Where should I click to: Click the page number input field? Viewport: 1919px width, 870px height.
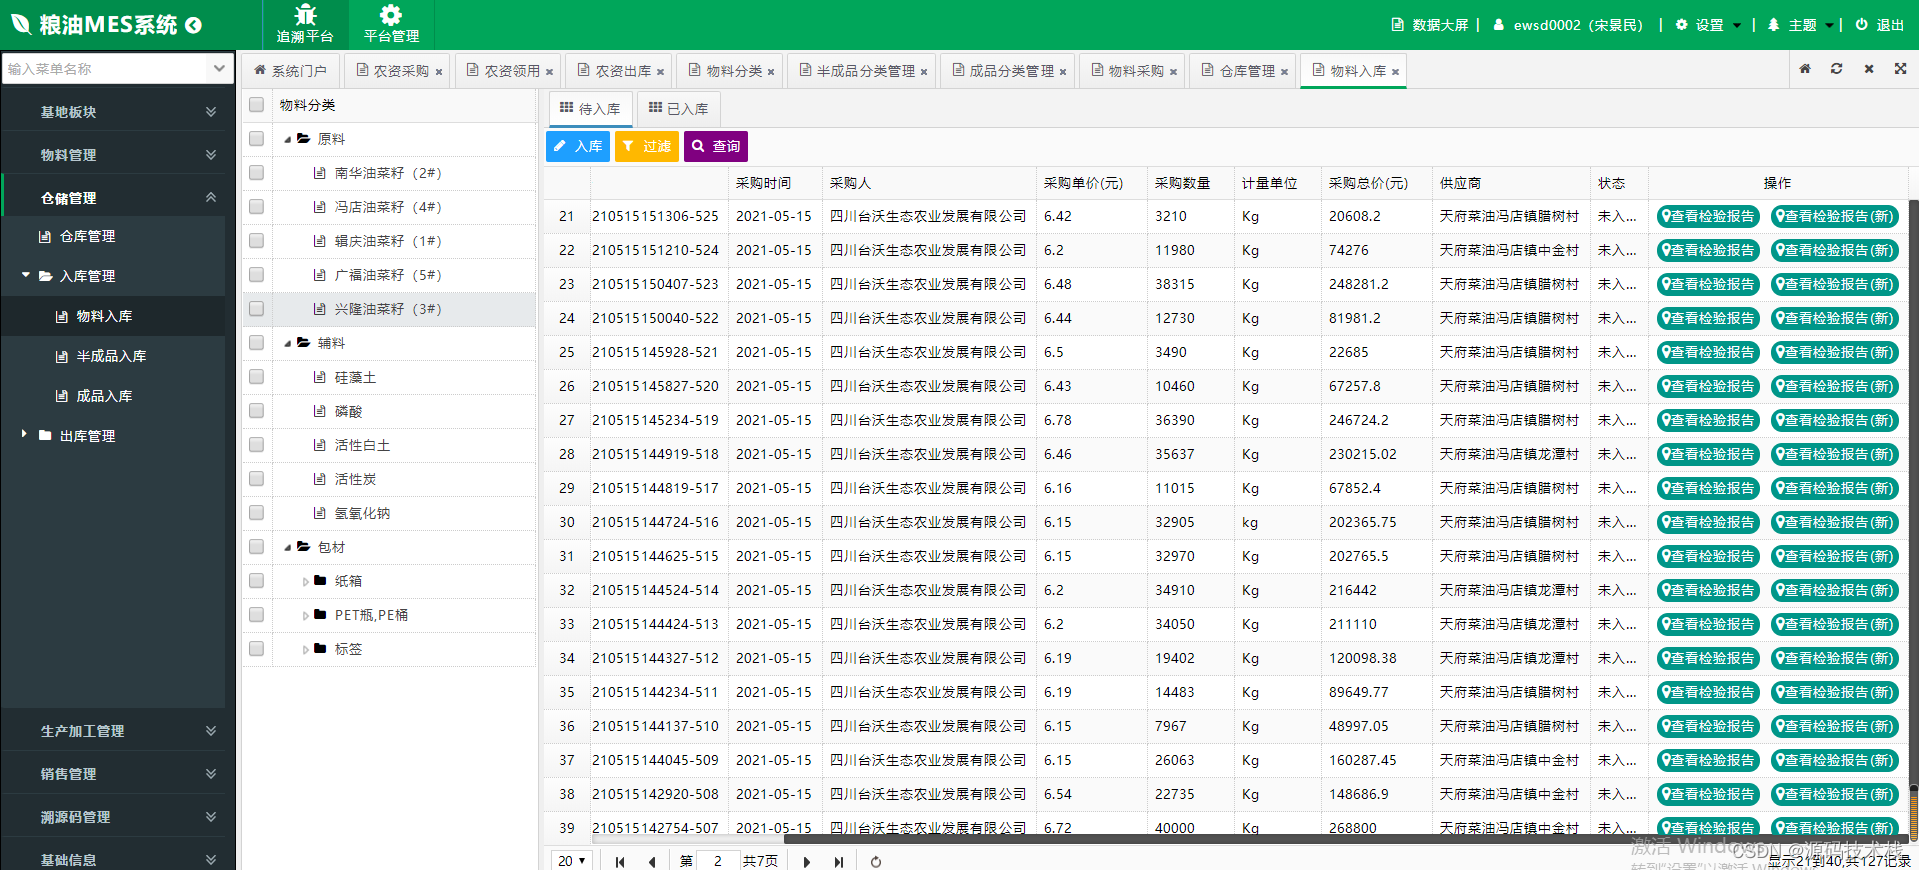718,861
